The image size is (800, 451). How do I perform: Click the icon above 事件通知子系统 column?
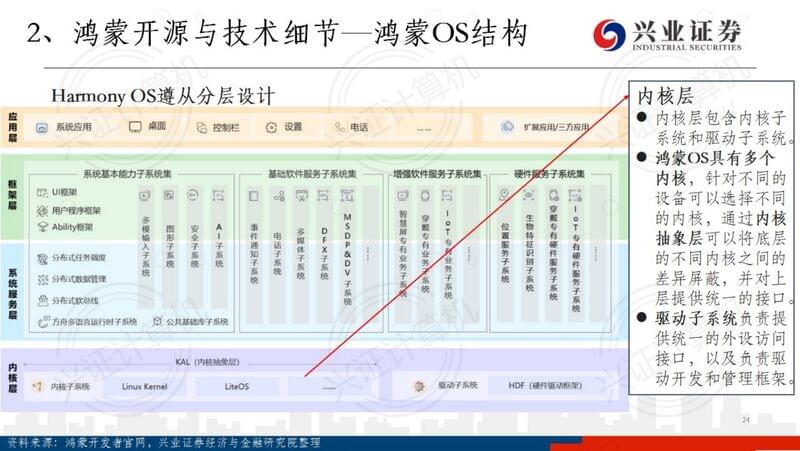tap(254, 196)
